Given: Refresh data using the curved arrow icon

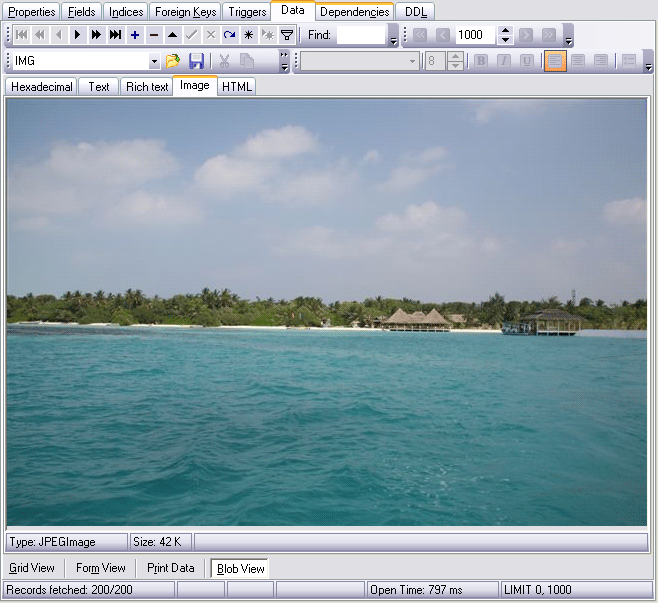Looking at the screenshot, I should click(229, 35).
